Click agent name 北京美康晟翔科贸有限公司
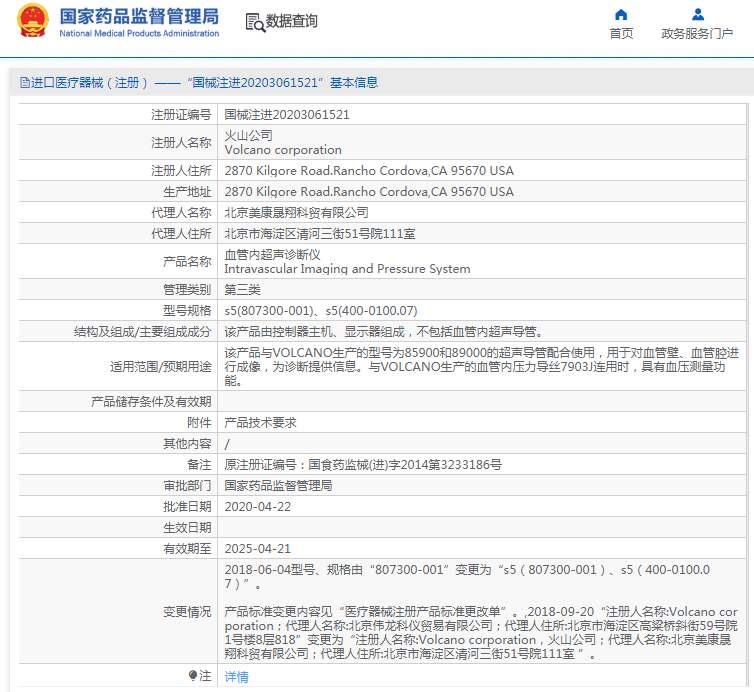This screenshot has width=754, height=692. [x=296, y=213]
